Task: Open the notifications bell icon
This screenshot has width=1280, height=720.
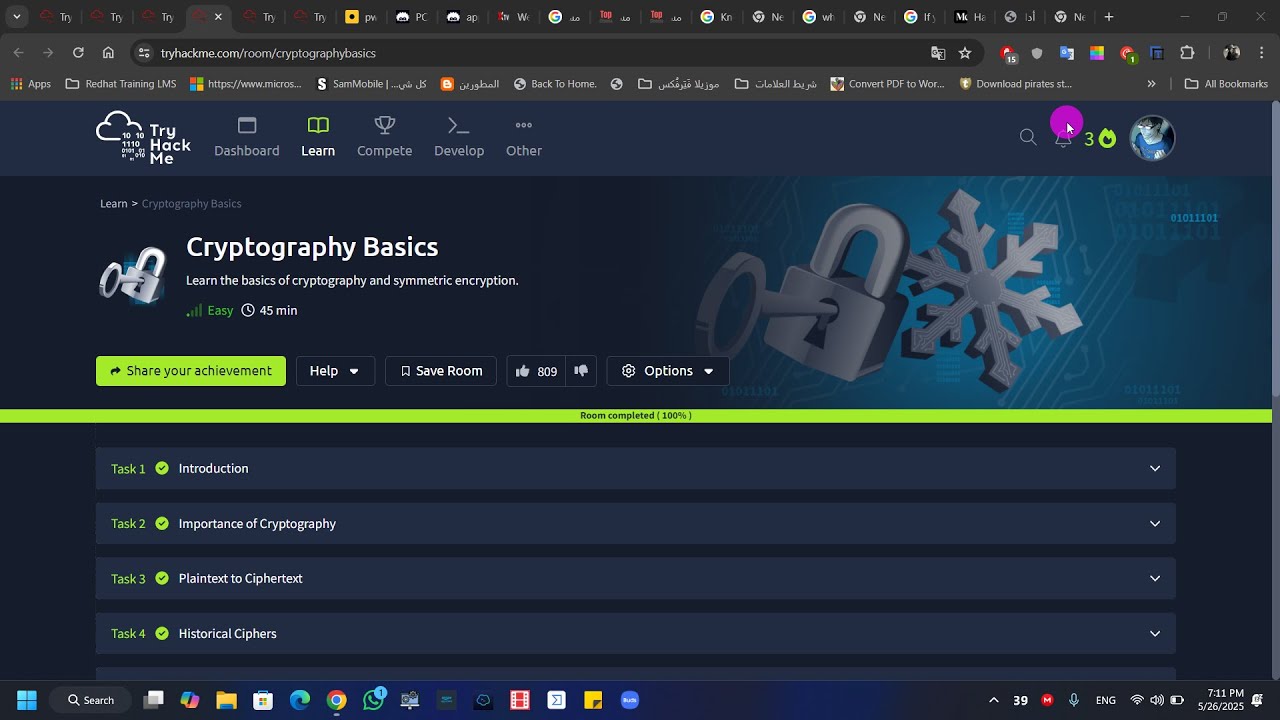Action: click(1063, 139)
